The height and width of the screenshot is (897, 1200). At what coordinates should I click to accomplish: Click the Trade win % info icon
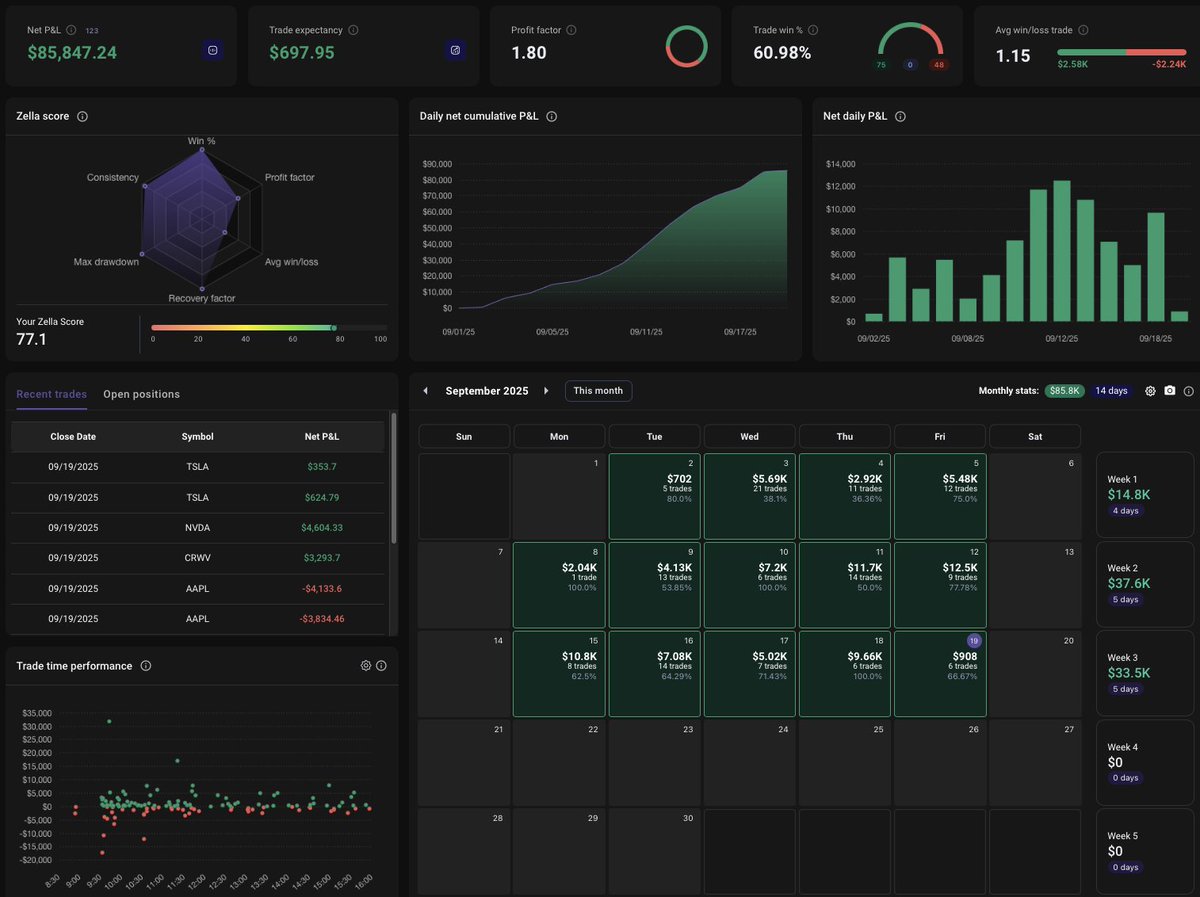(x=811, y=30)
